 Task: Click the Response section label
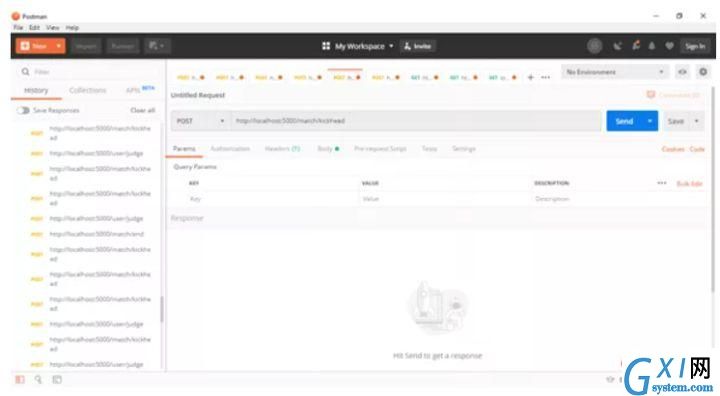(187, 218)
